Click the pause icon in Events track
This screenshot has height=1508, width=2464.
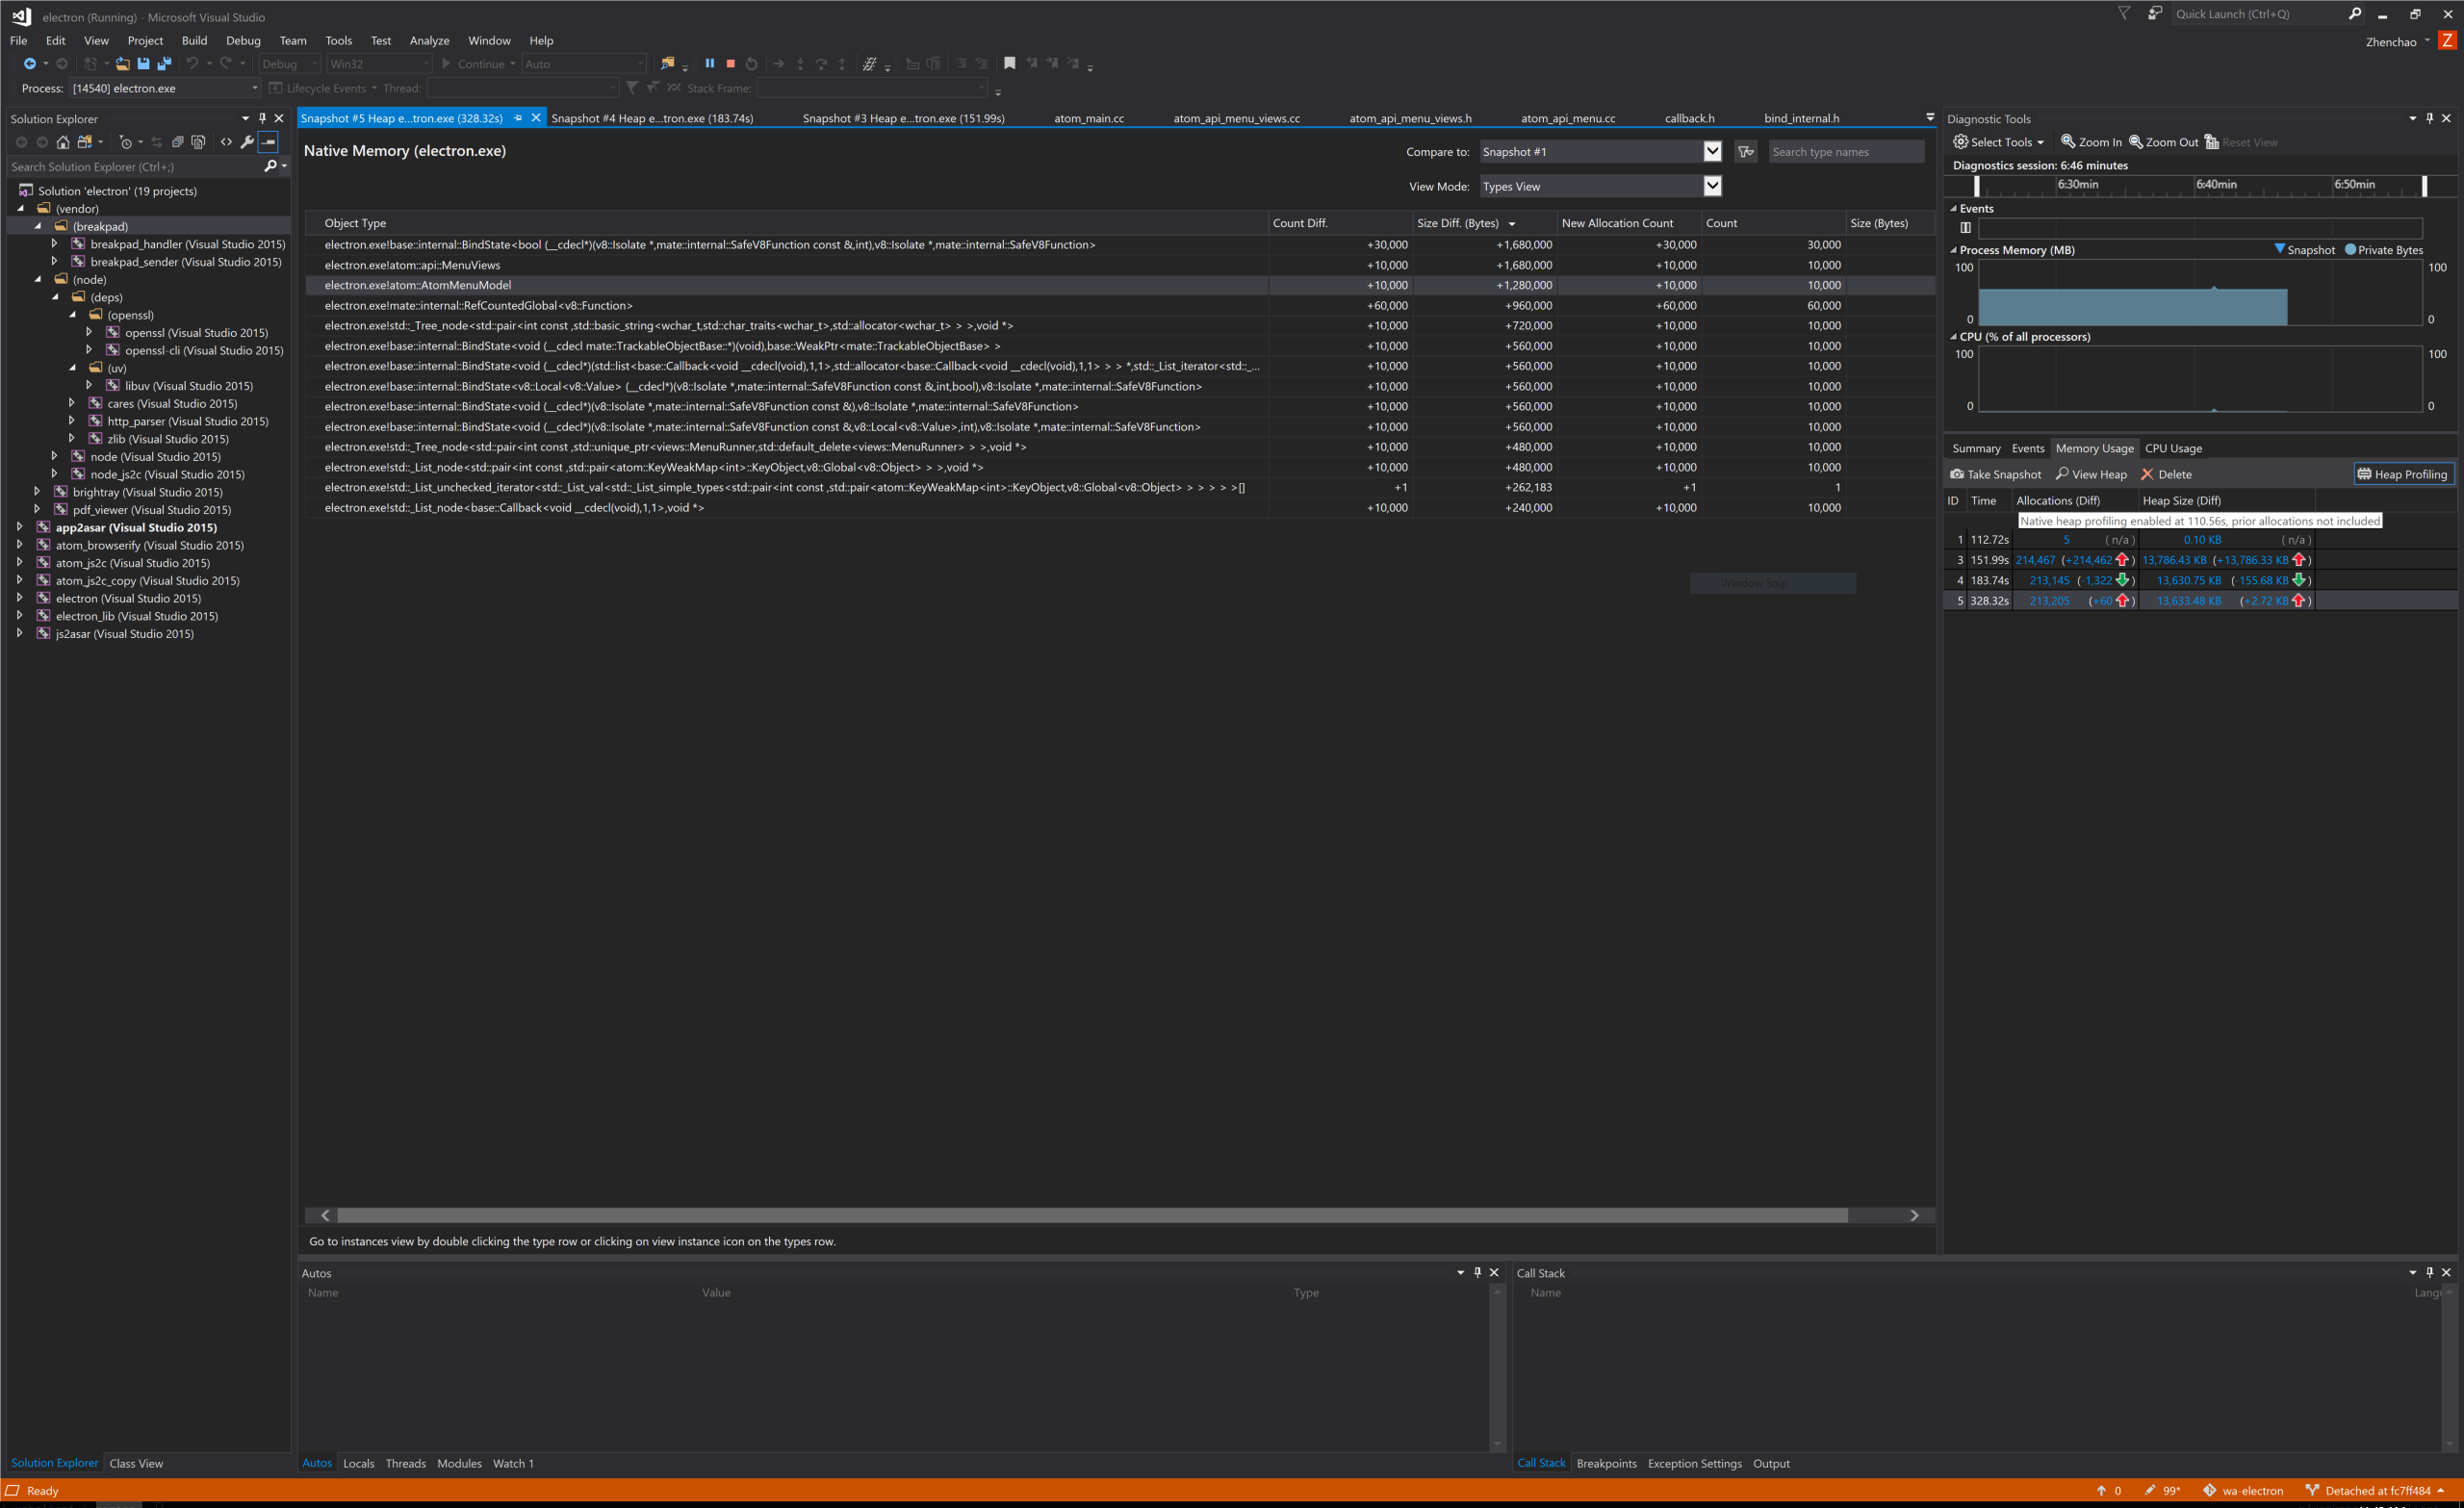tap(1966, 228)
